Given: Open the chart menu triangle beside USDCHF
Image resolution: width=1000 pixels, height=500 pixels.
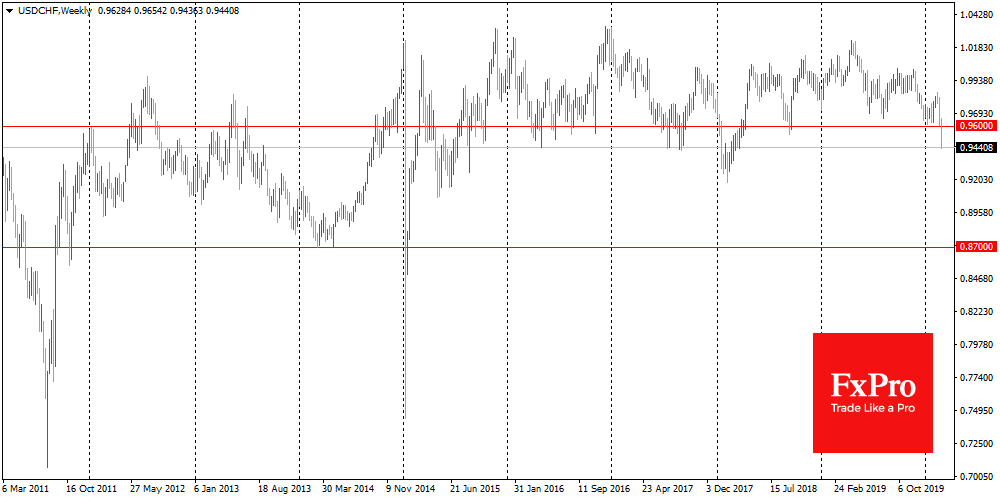Looking at the screenshot, I should (9, 8).
